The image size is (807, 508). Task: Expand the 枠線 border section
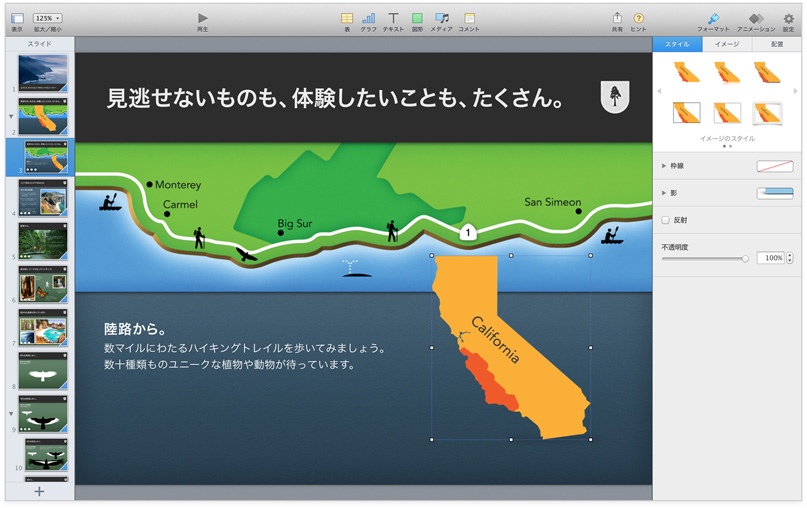click(x=664, y=166)
